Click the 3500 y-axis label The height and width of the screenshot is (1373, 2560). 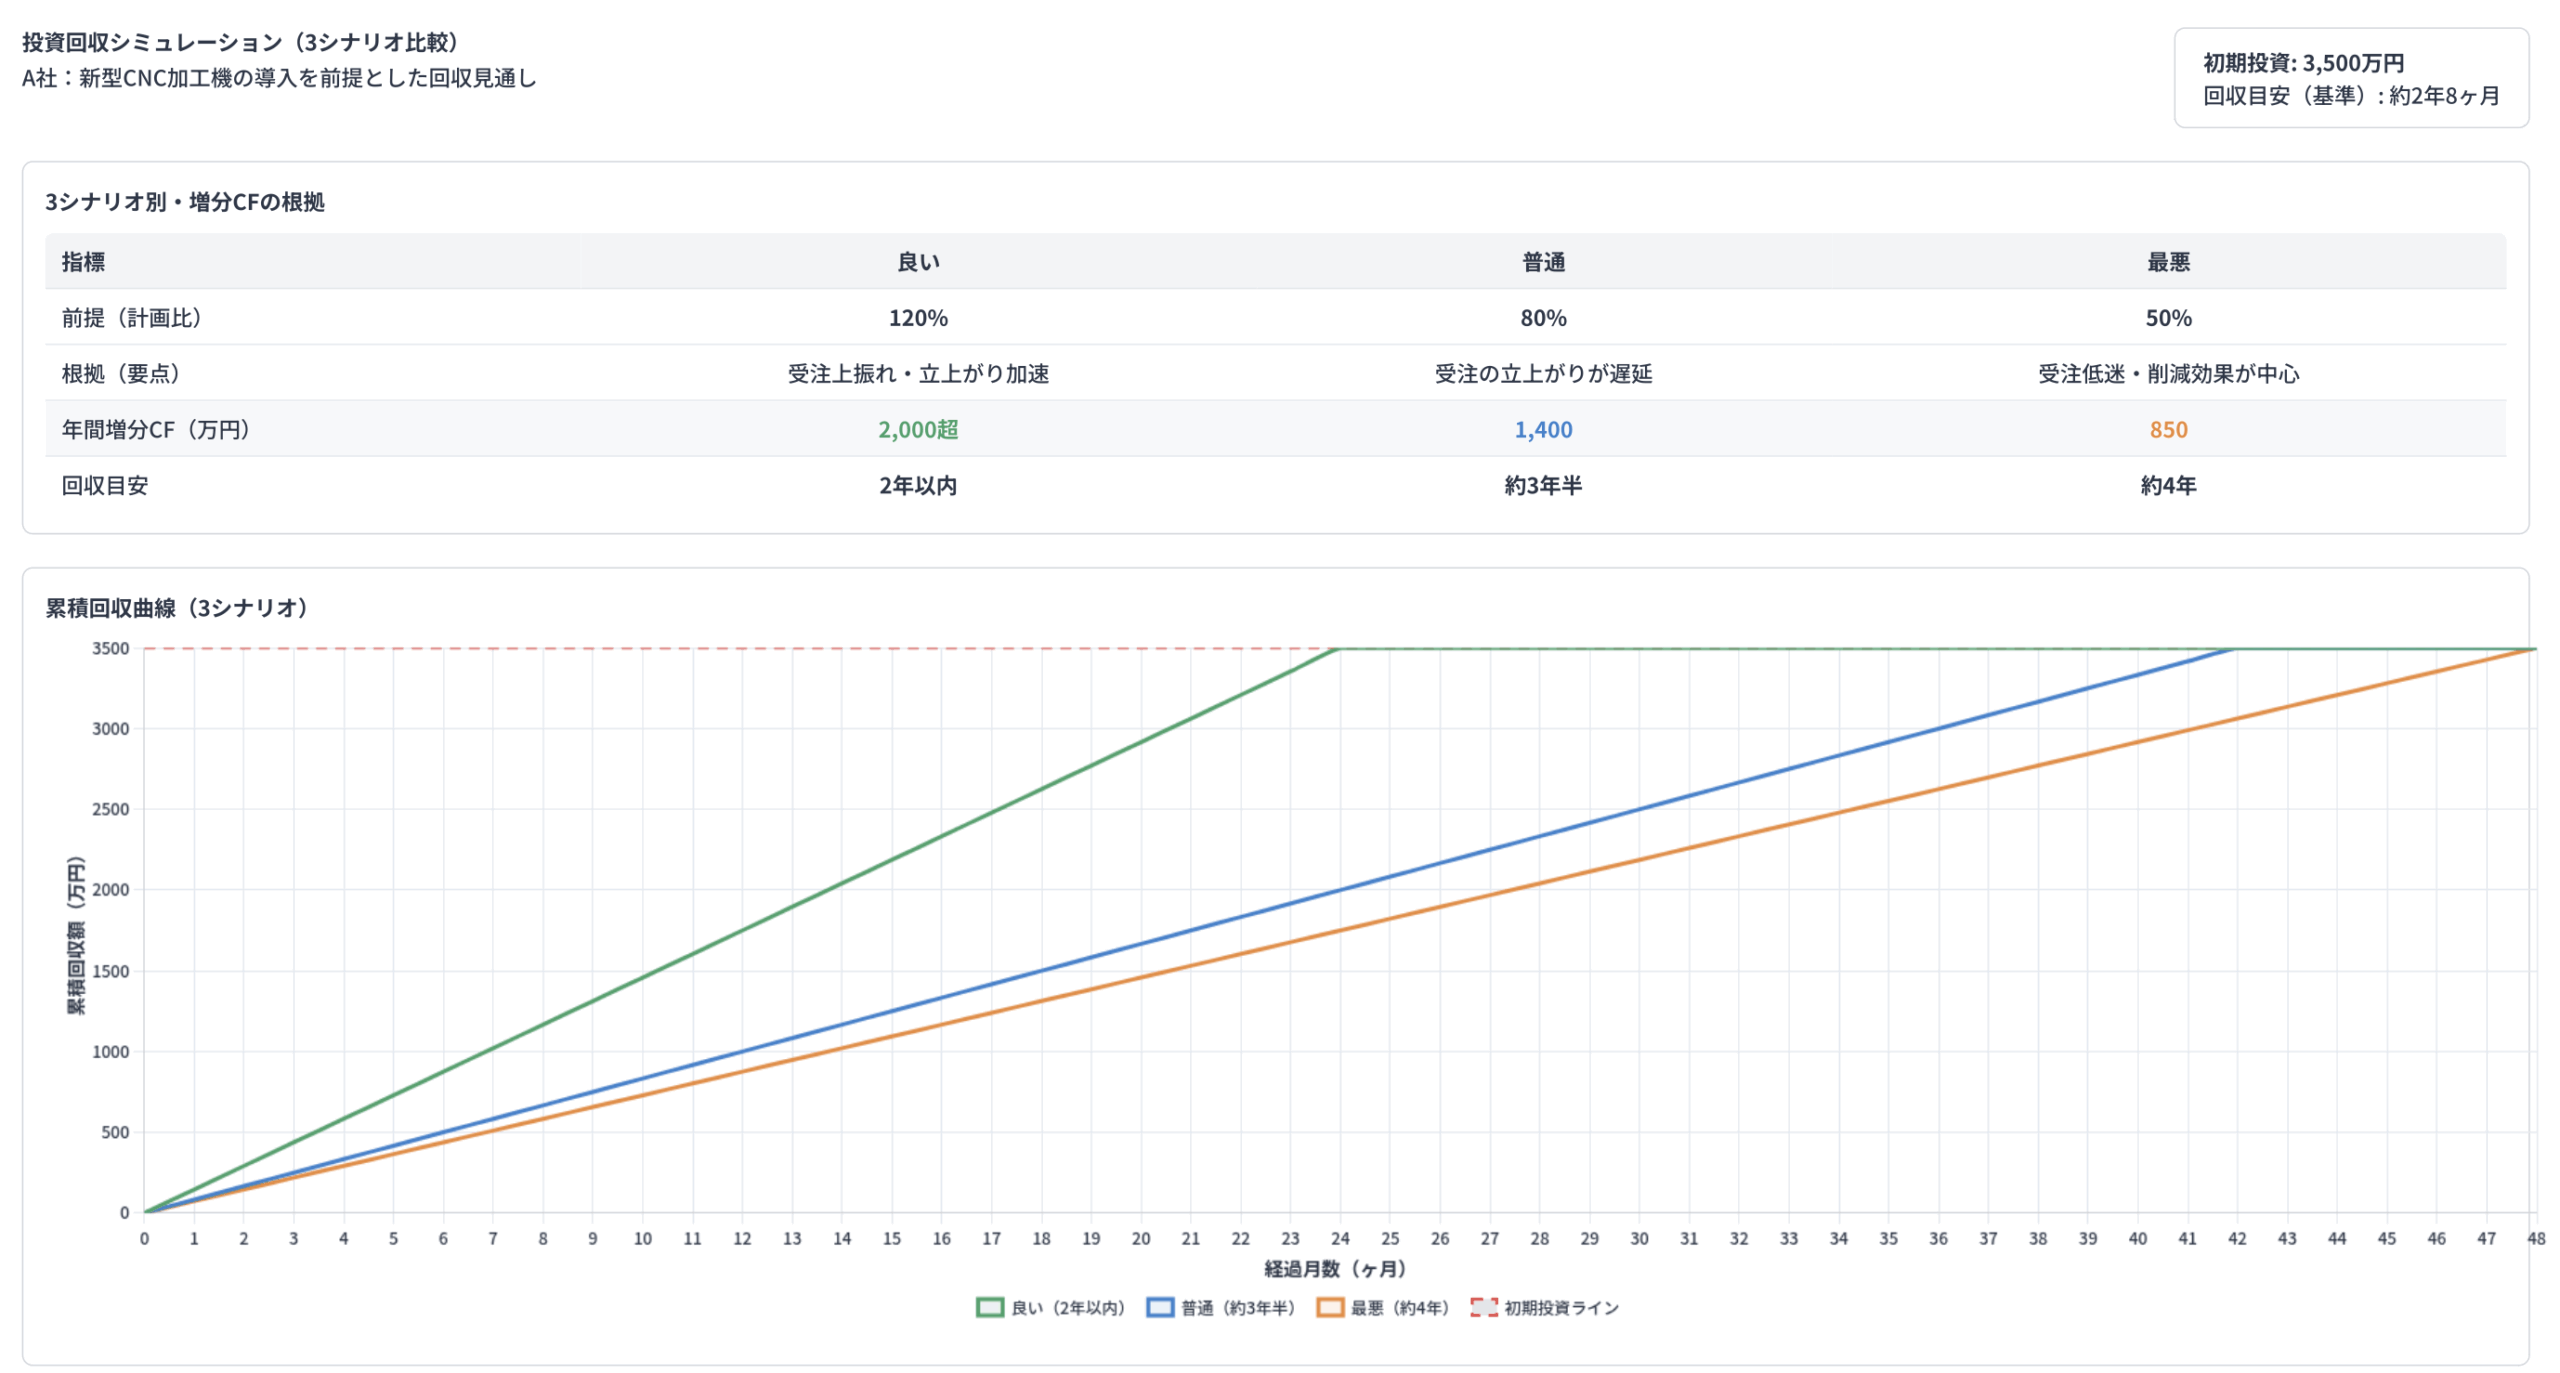(x=111, y=648)
